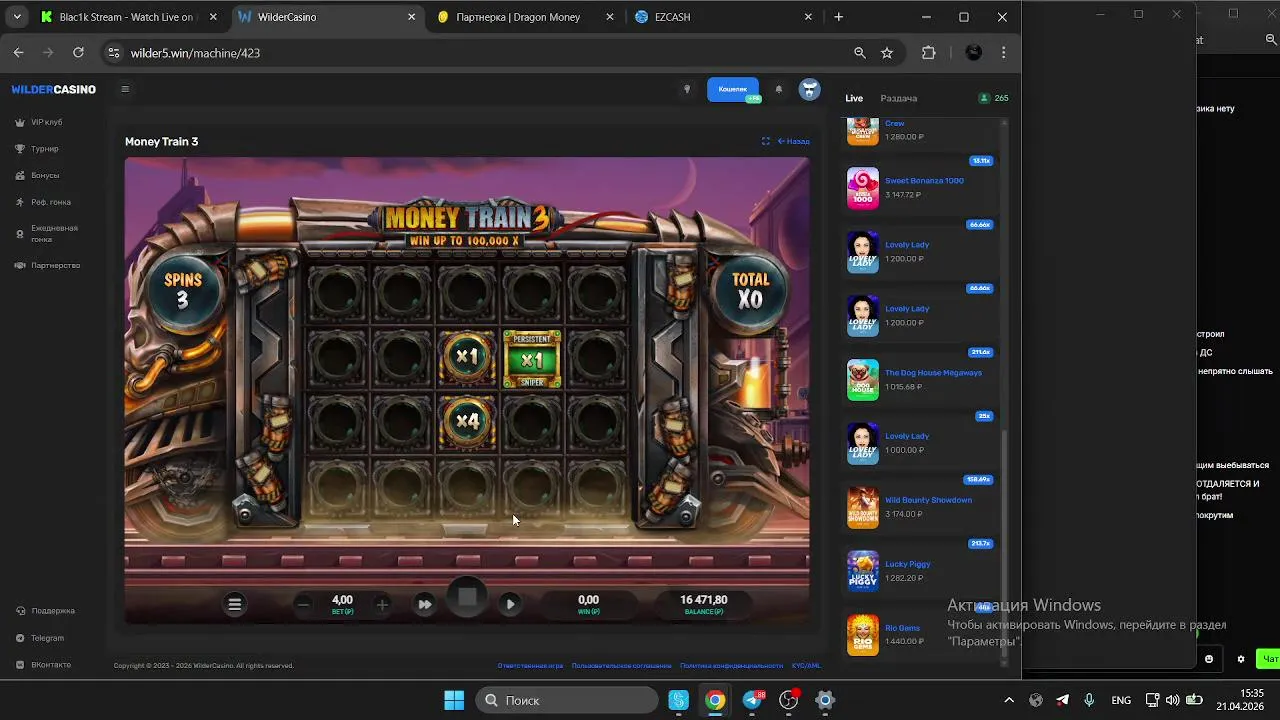This screenshot has height=720, width=1280.
Task: Show hidden system tray icons
Action: coord(1008,700)
